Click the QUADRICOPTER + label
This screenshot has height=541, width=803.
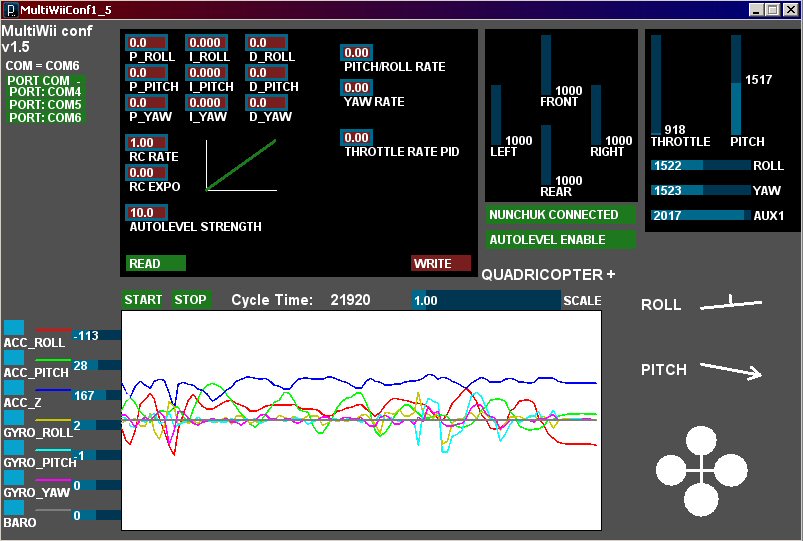pyautogui.click(x=548, y=275)
